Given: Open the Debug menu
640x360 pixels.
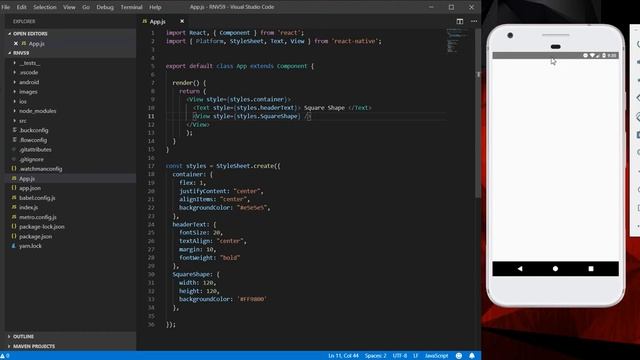Looking at the screenshot, I should pos(105,7).
